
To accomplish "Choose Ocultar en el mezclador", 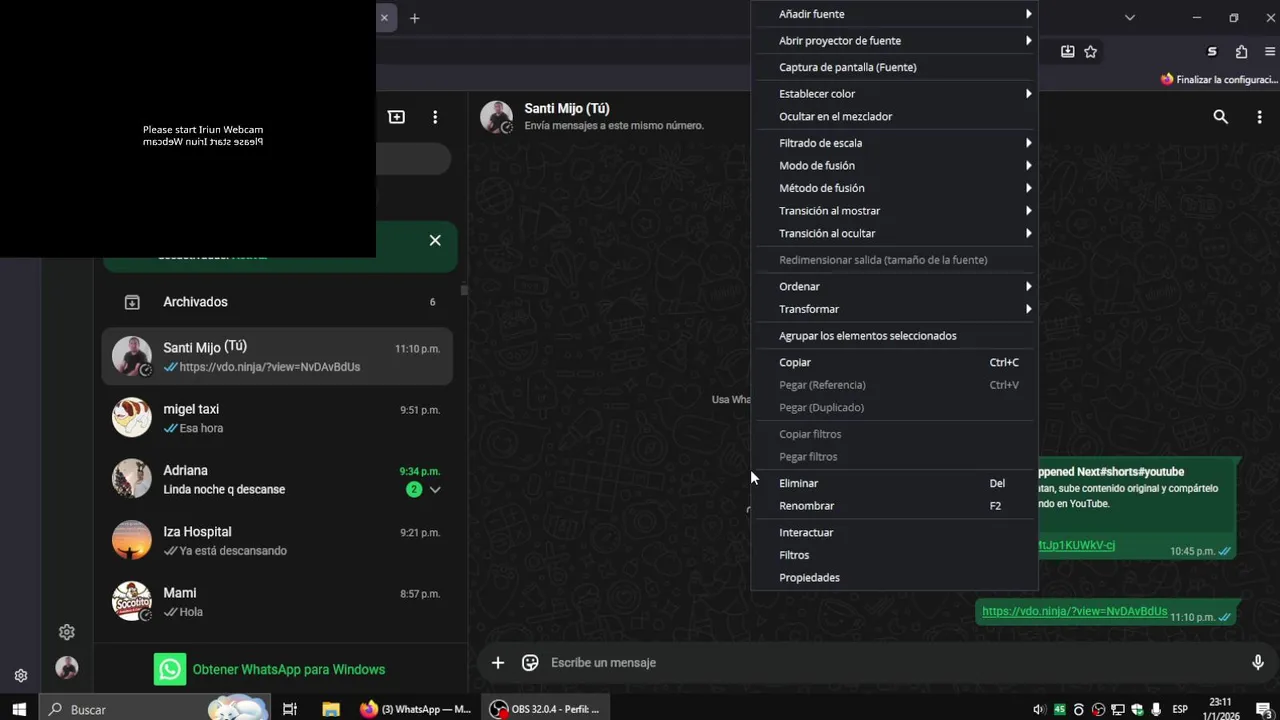I will point(894,117).
